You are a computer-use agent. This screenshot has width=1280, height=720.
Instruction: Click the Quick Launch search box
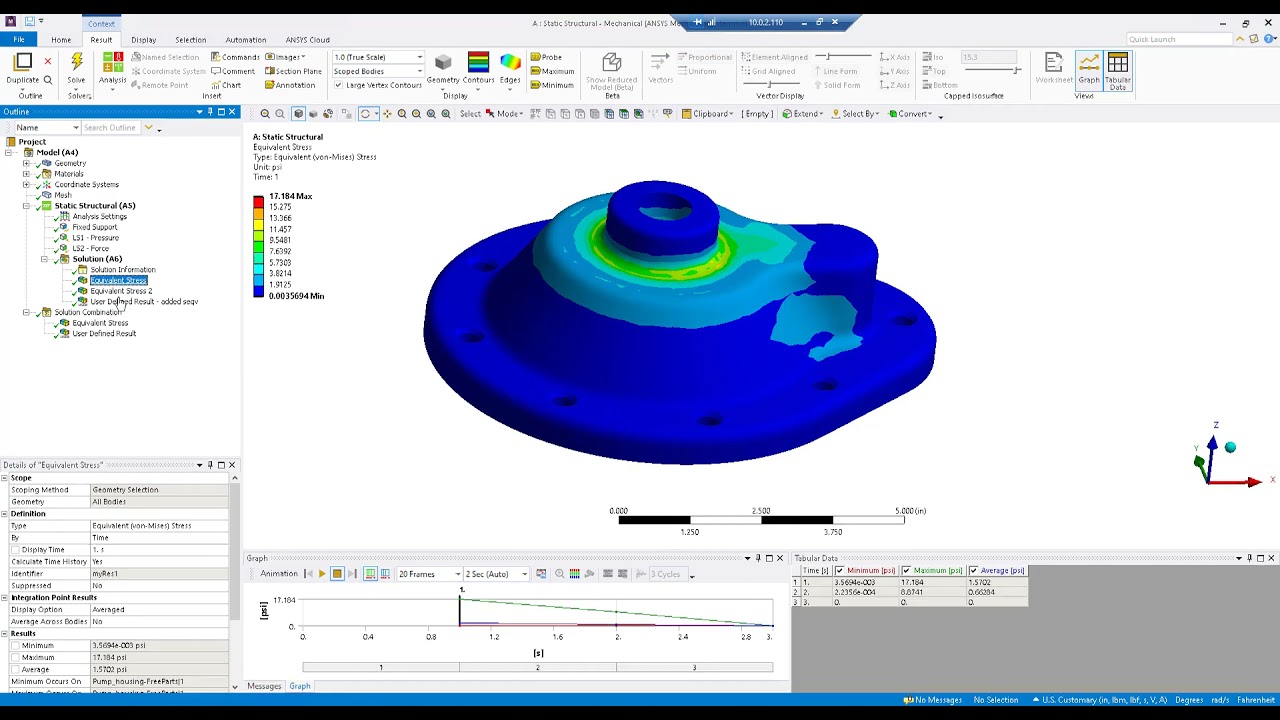pyautogui.click(x=1182, y=39)
